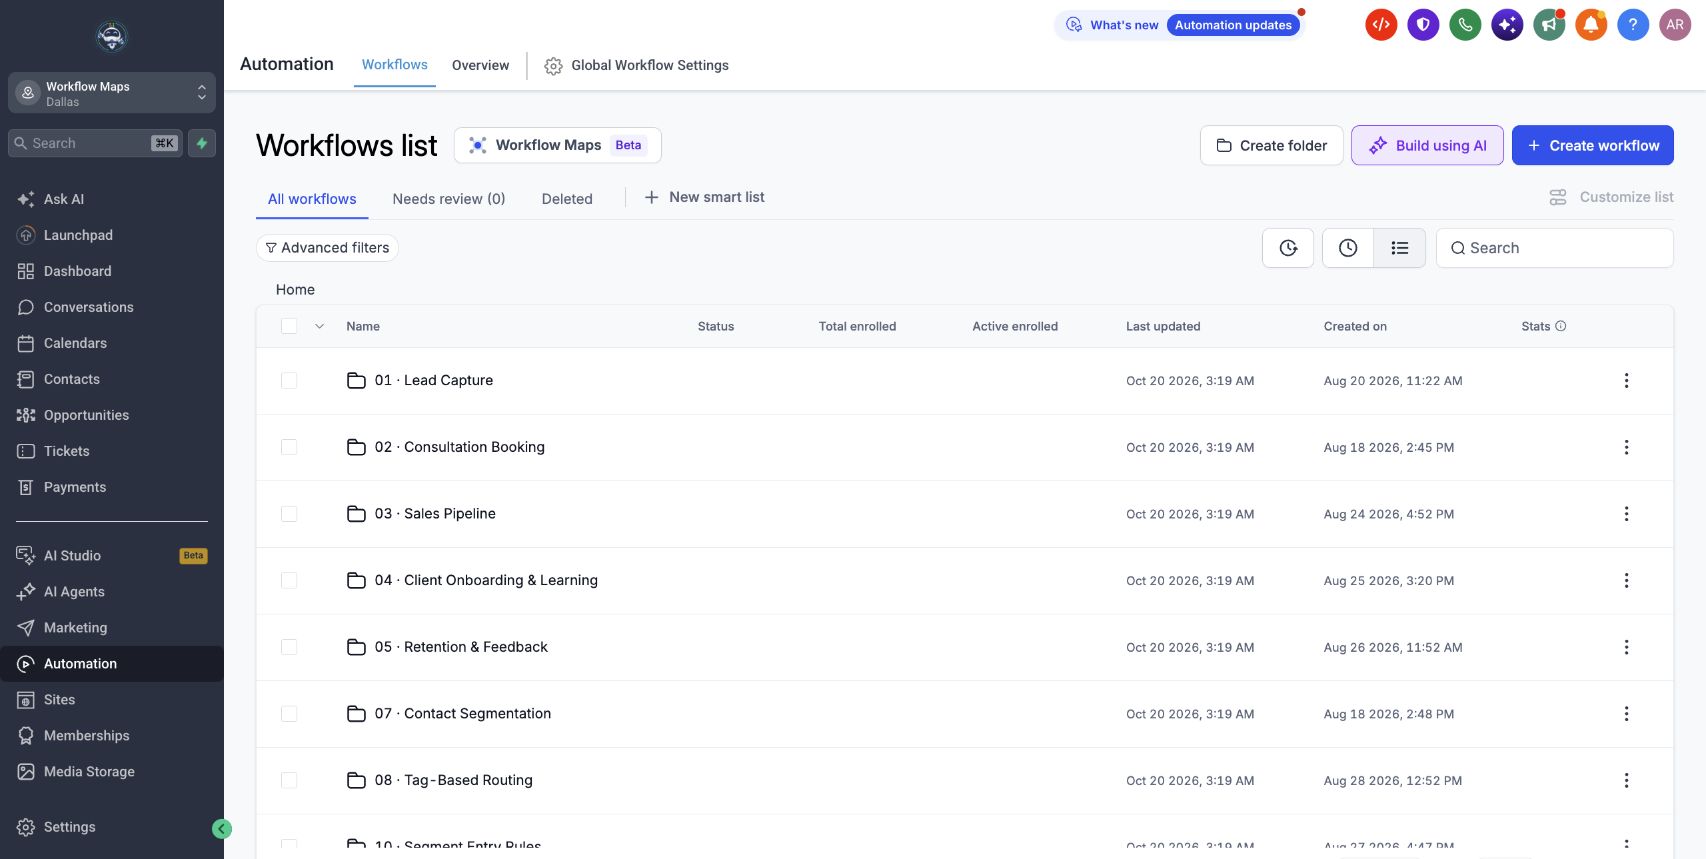This screenshot has width=1706, height=859.
Task: Click the blue help question mark icon
Action: point(1633,25)
